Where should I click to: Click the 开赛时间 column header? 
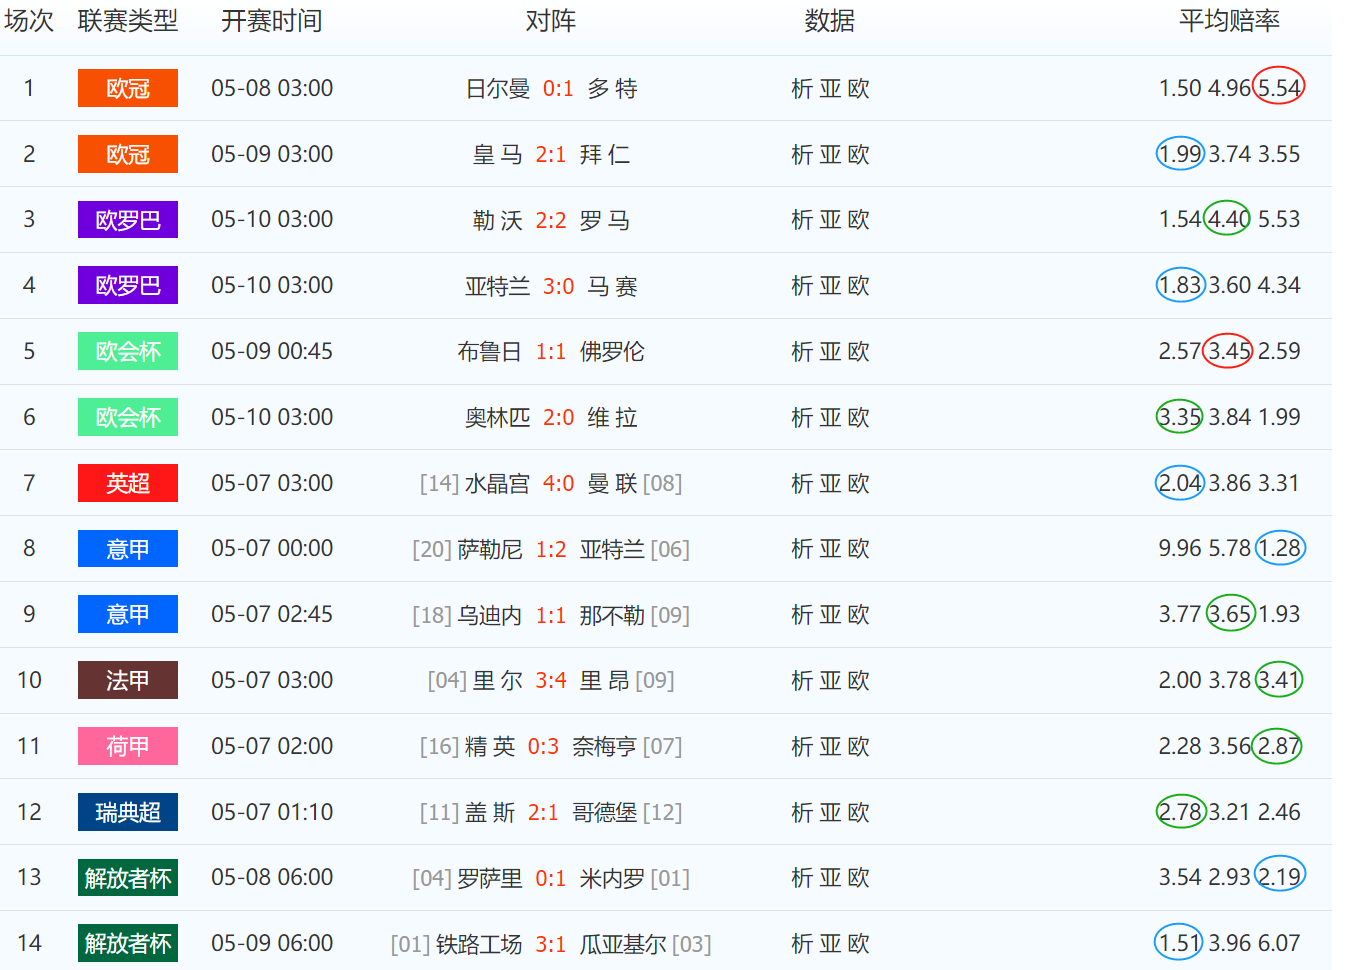coord(272,21)
